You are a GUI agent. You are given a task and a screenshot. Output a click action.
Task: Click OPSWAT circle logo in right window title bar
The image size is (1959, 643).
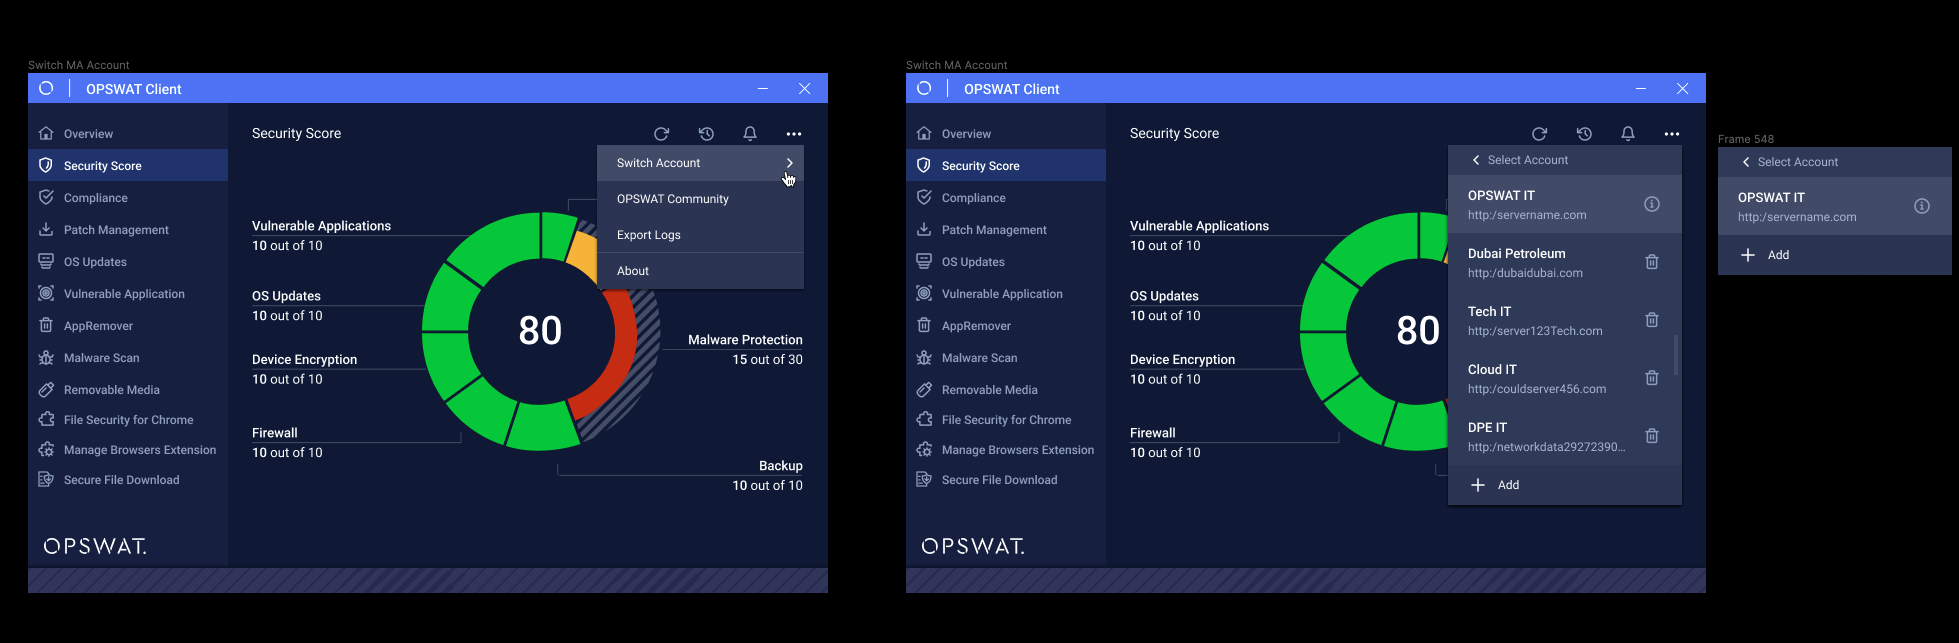924,88
